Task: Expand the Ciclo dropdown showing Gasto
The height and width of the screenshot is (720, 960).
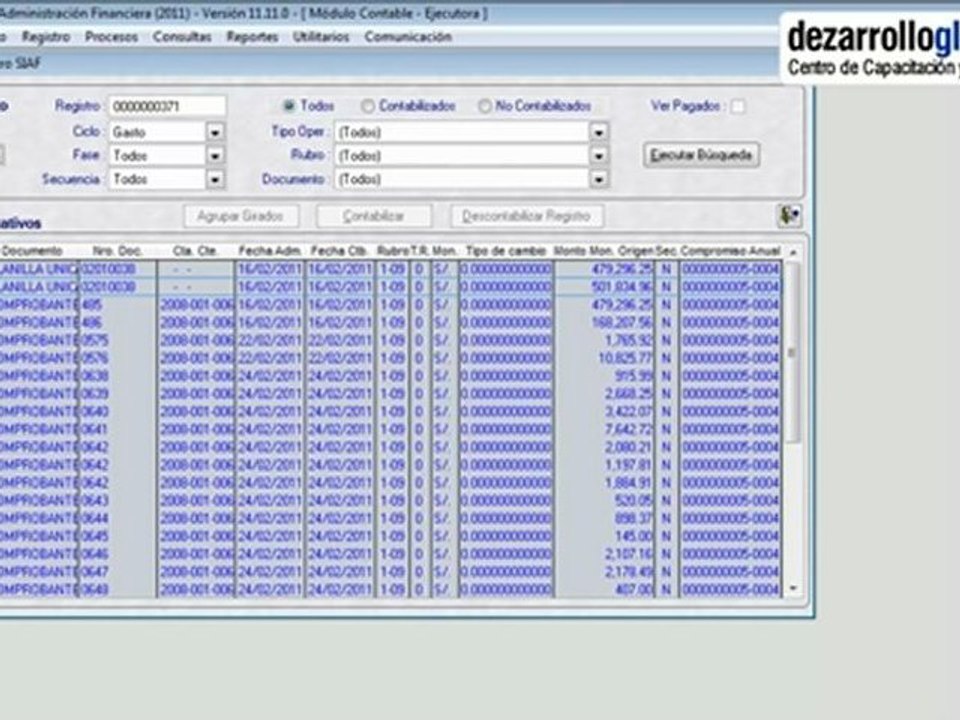Action: point(215,132)
